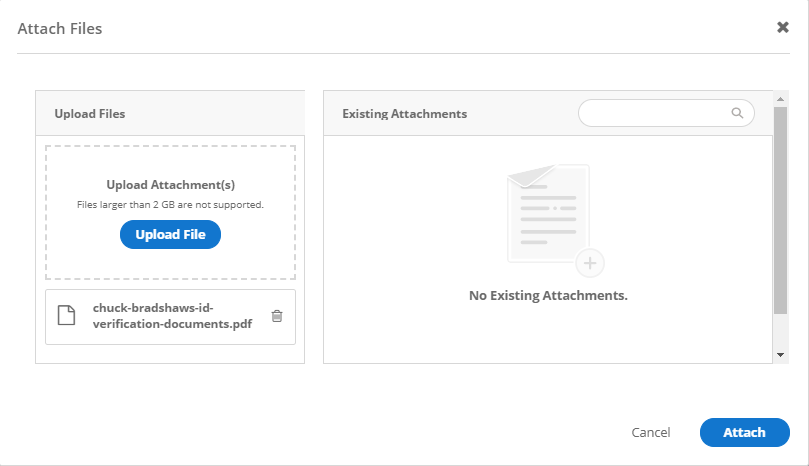Click the 2 GB file size note
Image resolution: width=809 pixels, height=466 pixels.
click(x=170, y=205)
